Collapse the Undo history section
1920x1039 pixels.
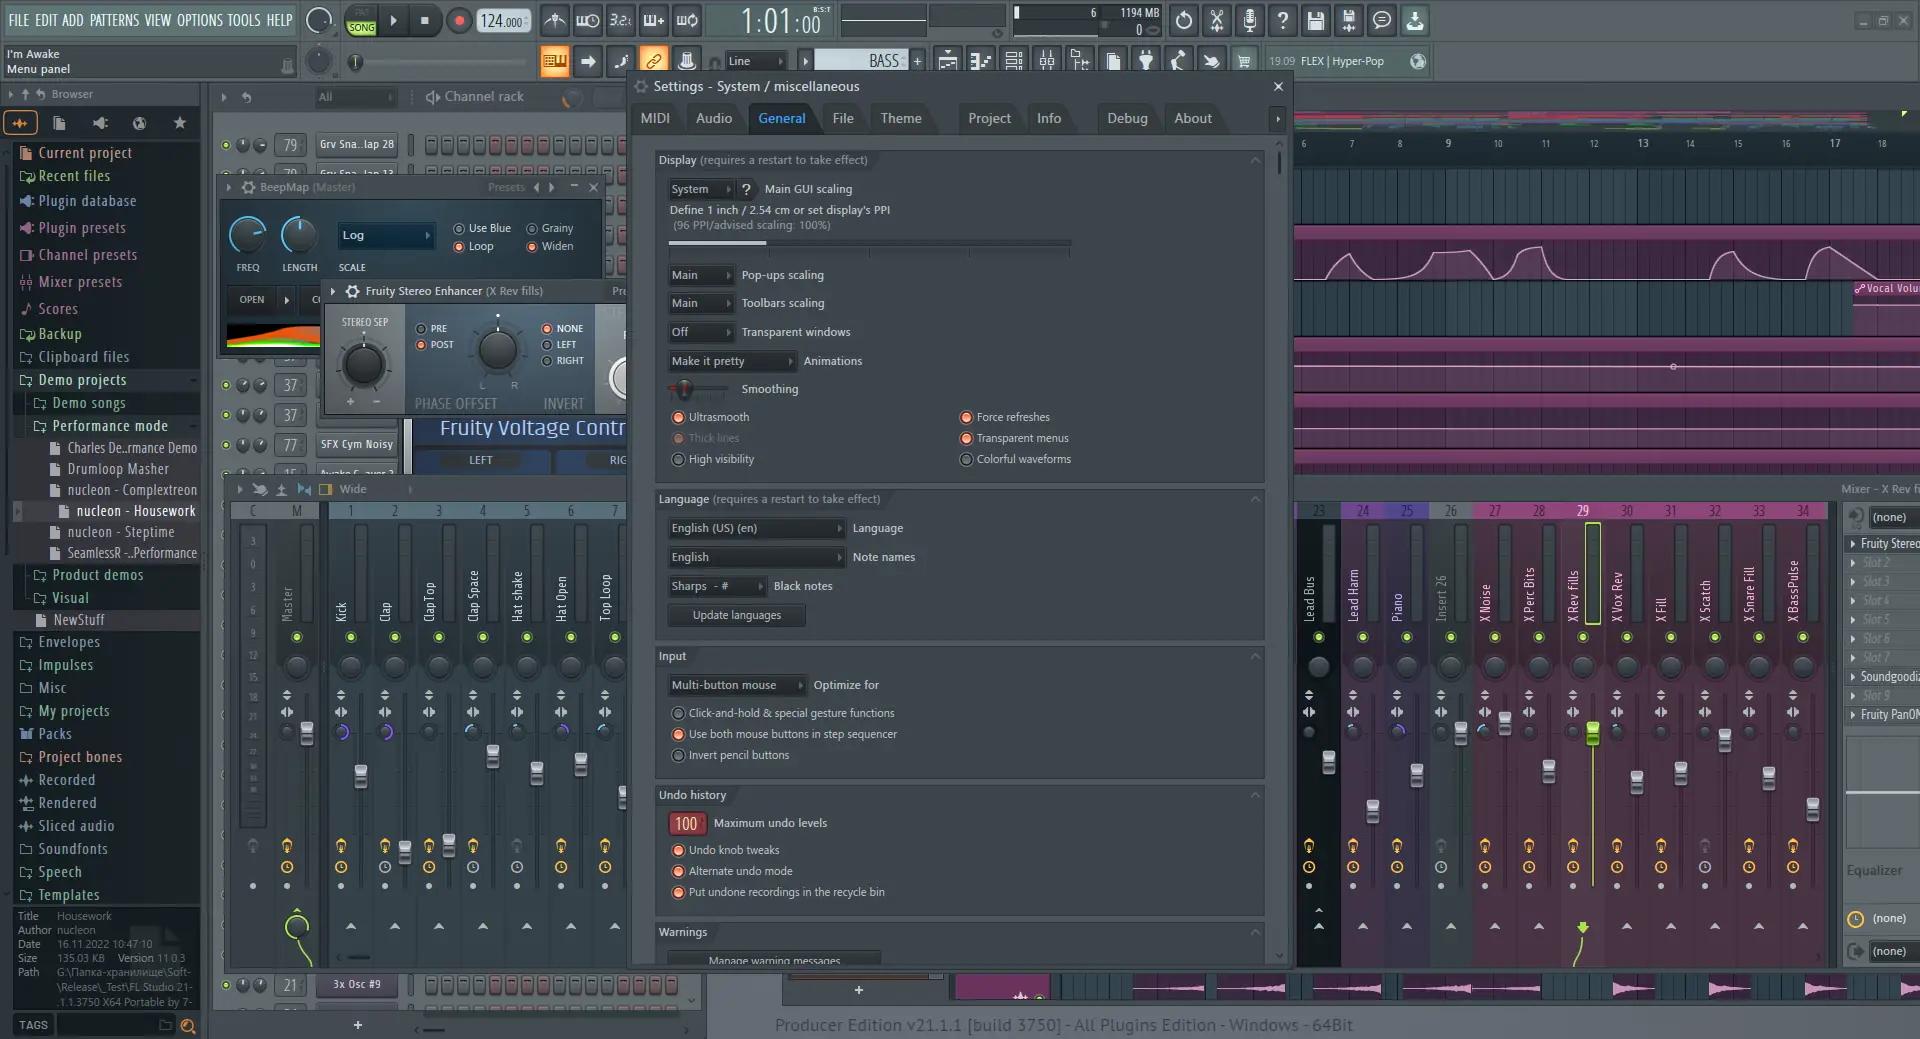1255,795
